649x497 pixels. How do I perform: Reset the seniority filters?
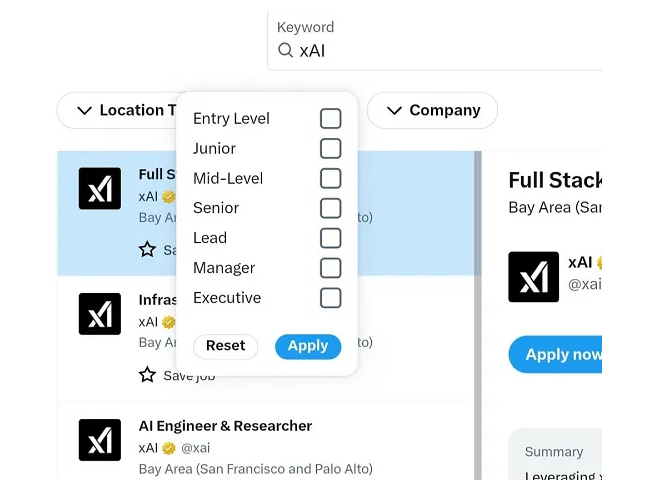pos(225,346)
